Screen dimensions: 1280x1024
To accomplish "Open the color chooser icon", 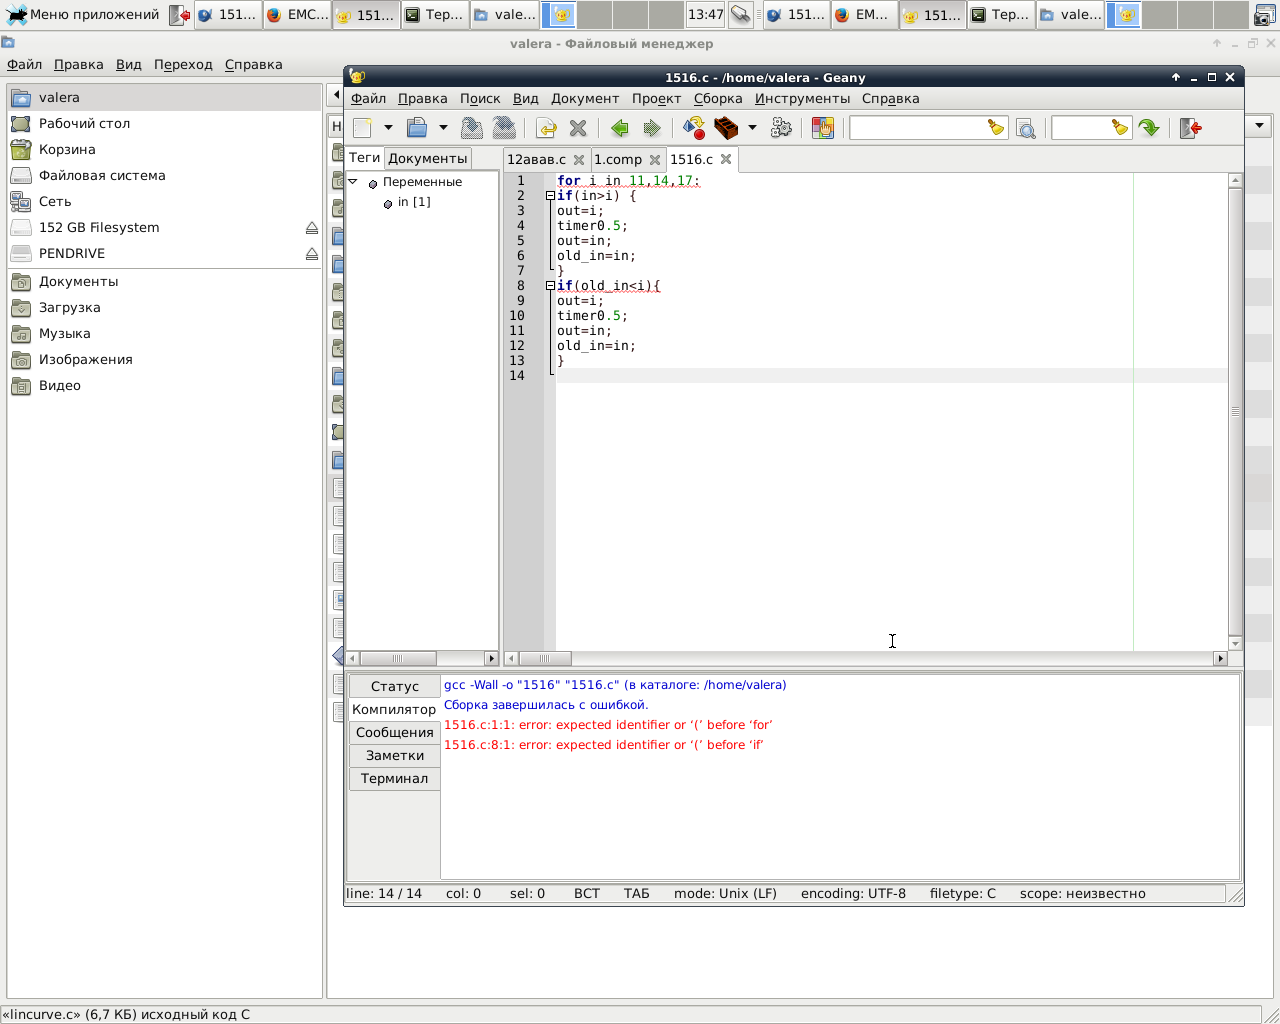I will [x=823, y=128].
